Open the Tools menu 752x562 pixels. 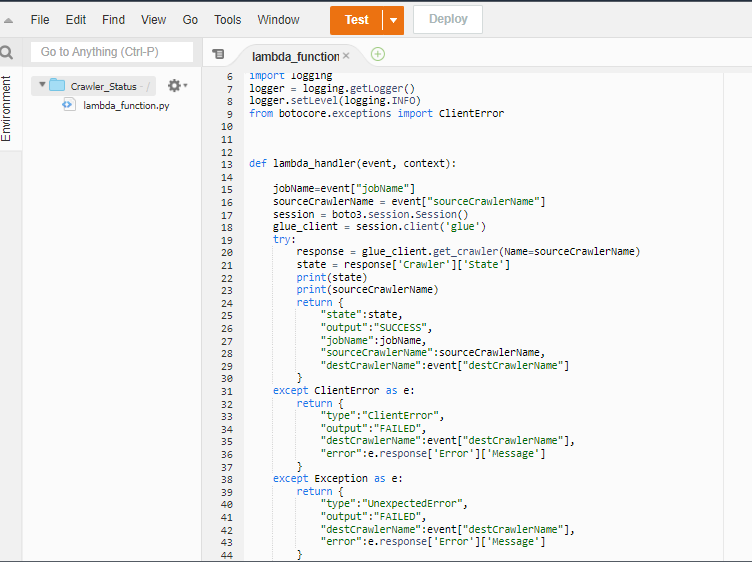click(227, 20)
